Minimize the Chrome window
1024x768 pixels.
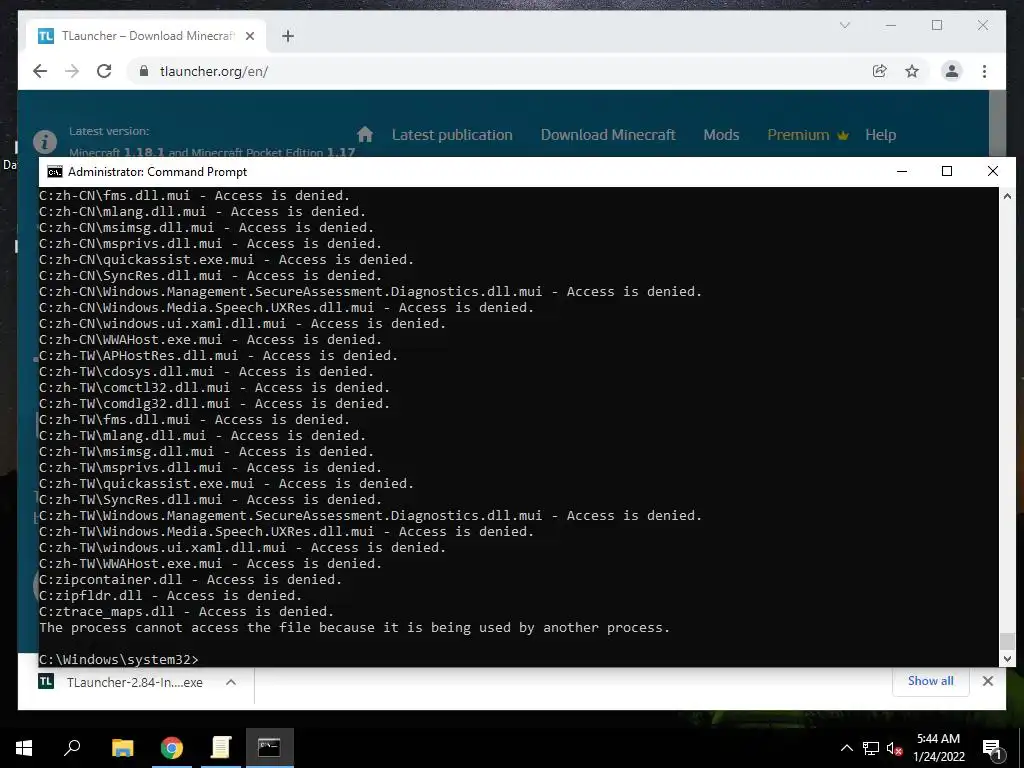click(891, 25)
